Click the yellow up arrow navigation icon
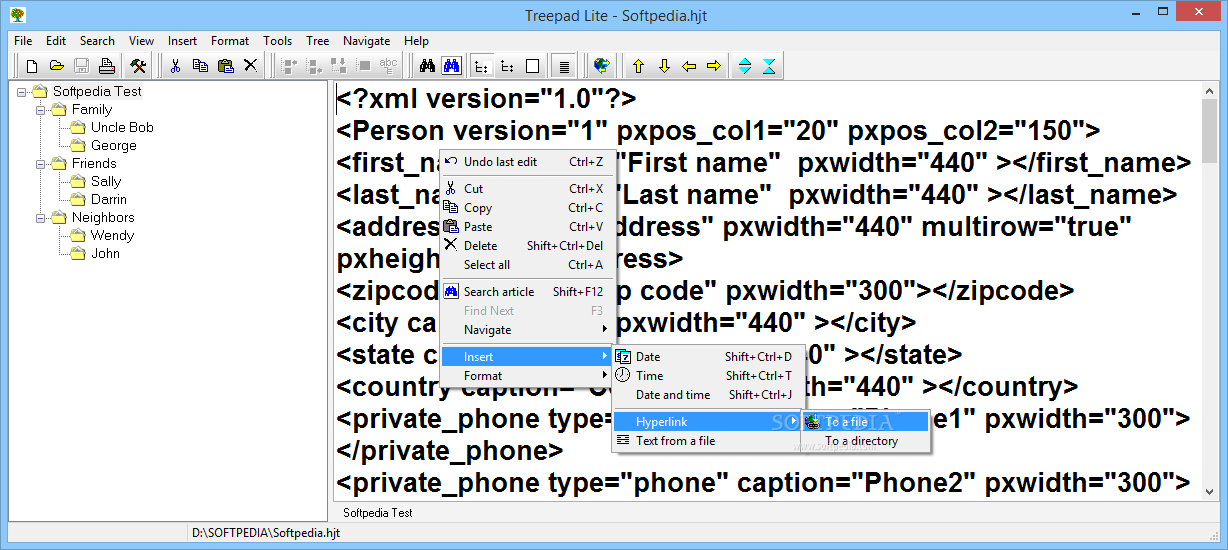This screenshot has height=550, width=1228. pyautogui.click(x=638, y=66)
